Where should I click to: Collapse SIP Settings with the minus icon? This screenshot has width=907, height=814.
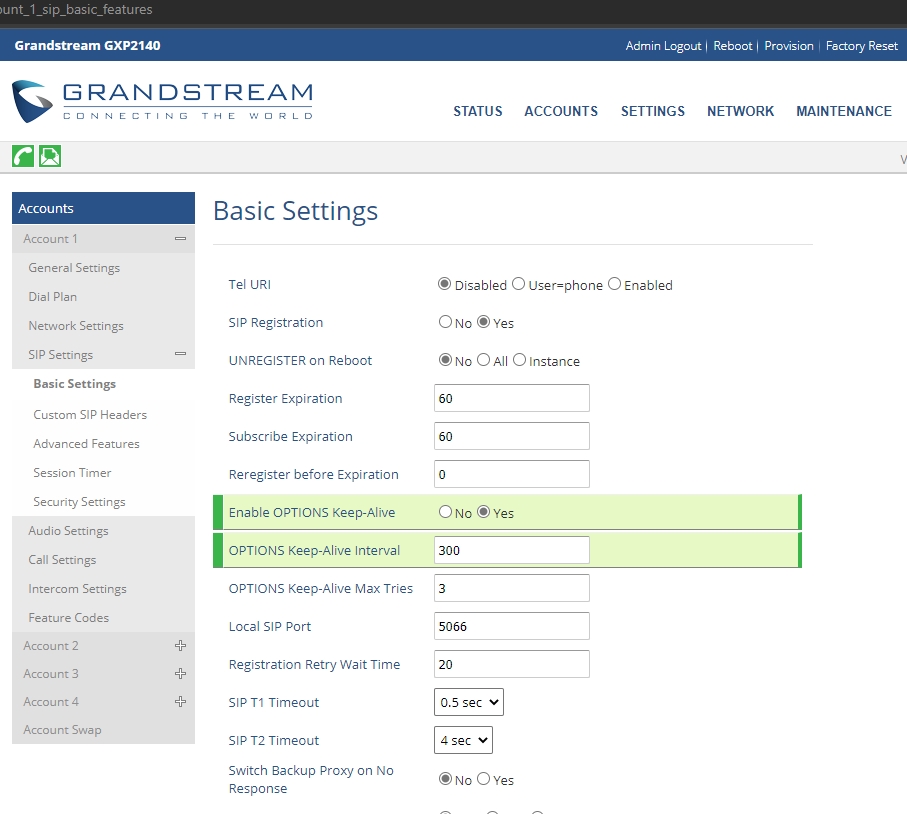180,355
